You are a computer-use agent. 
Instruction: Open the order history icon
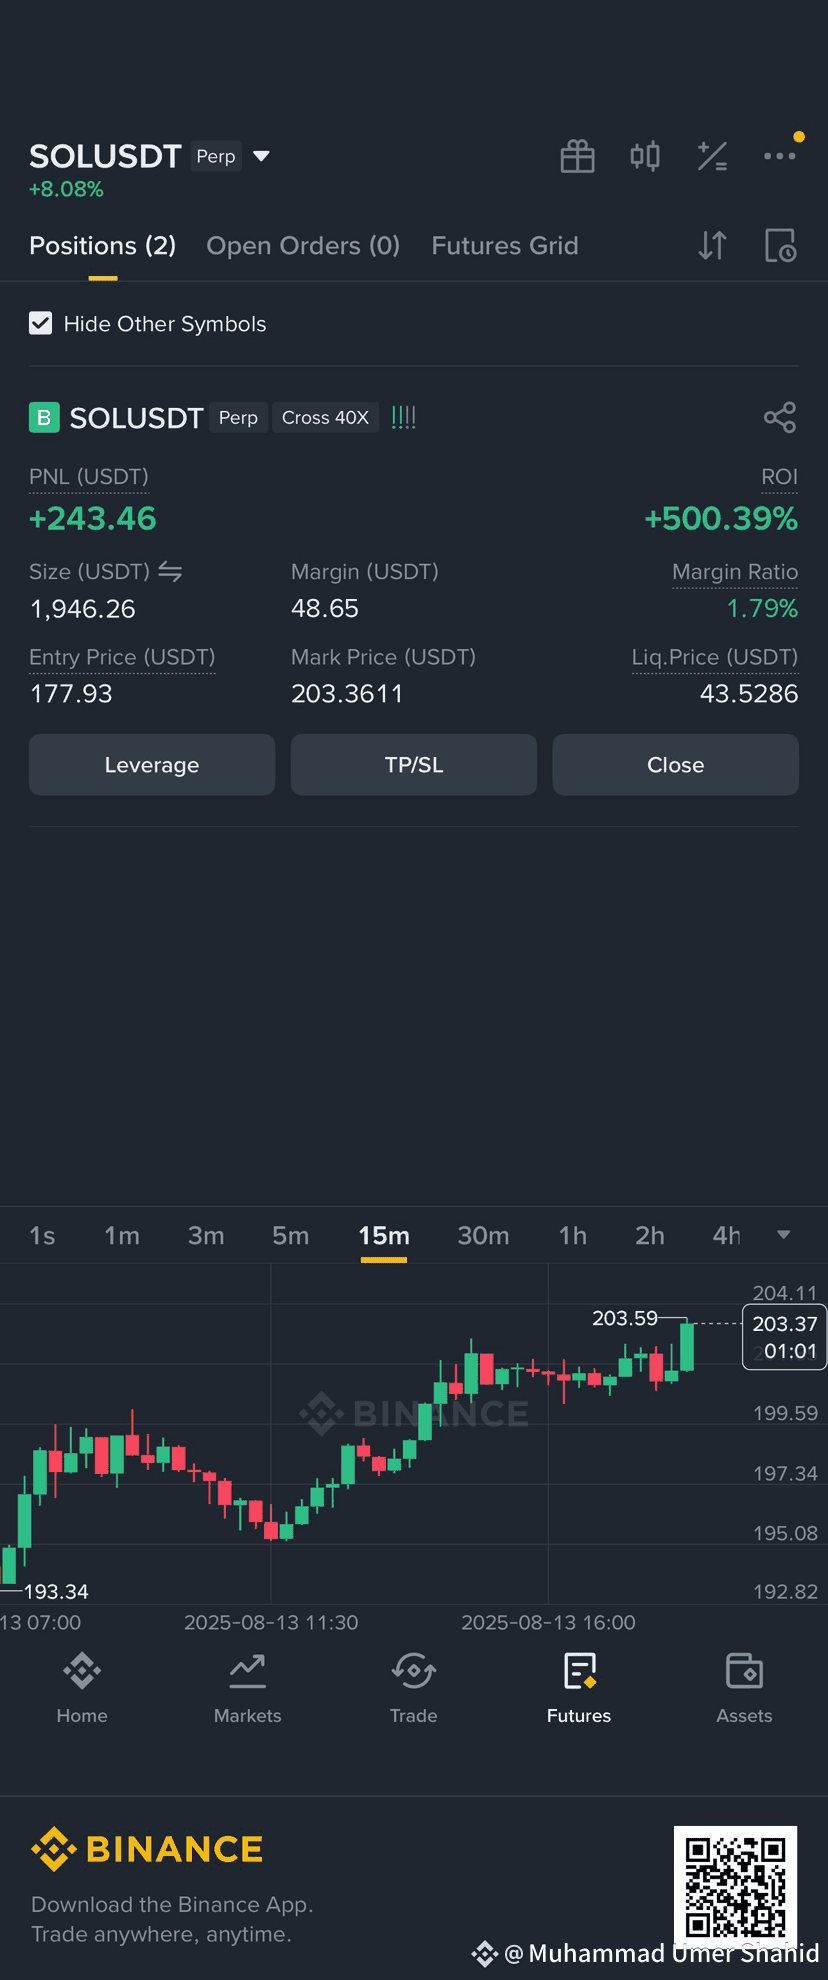tap(780, 245)
